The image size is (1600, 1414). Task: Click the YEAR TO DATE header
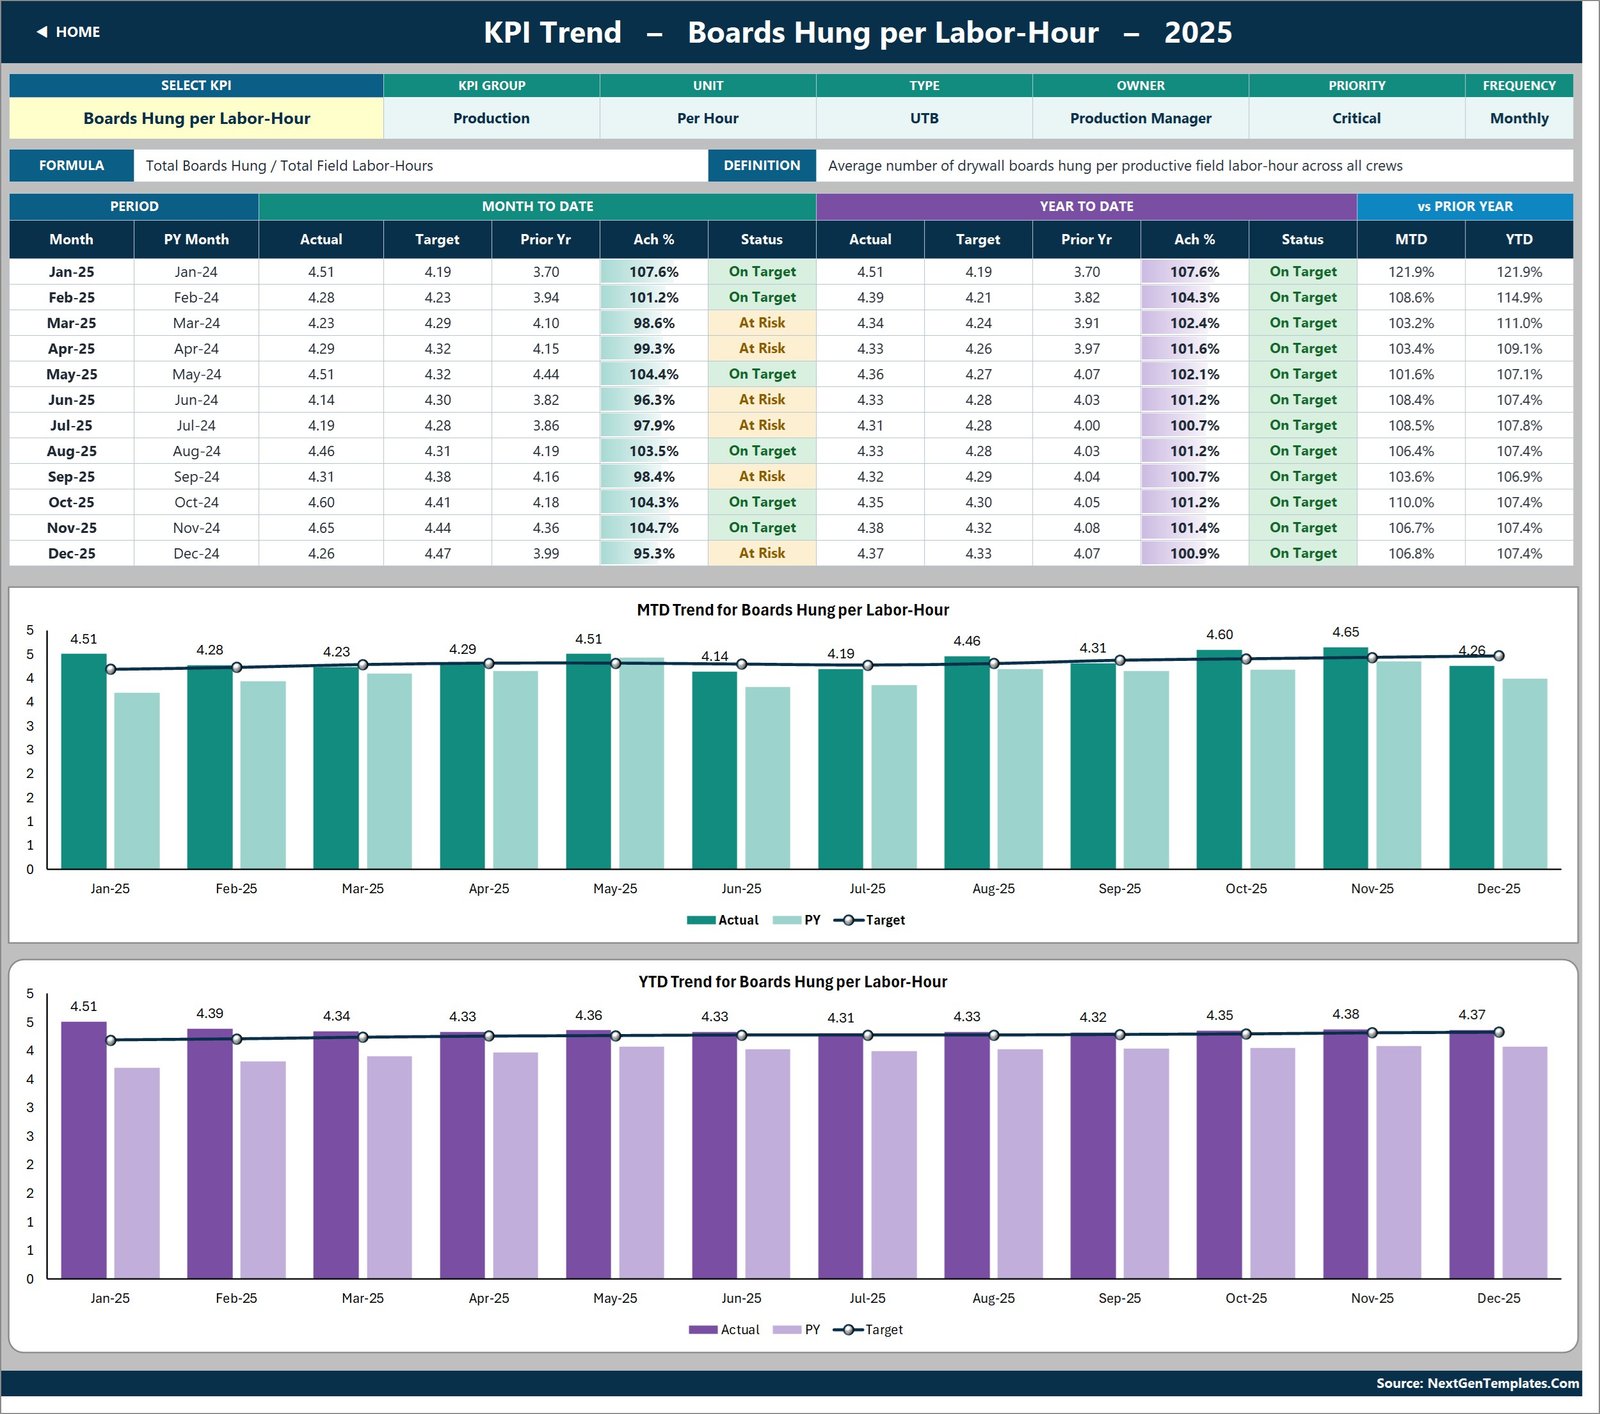[1086, 206]
